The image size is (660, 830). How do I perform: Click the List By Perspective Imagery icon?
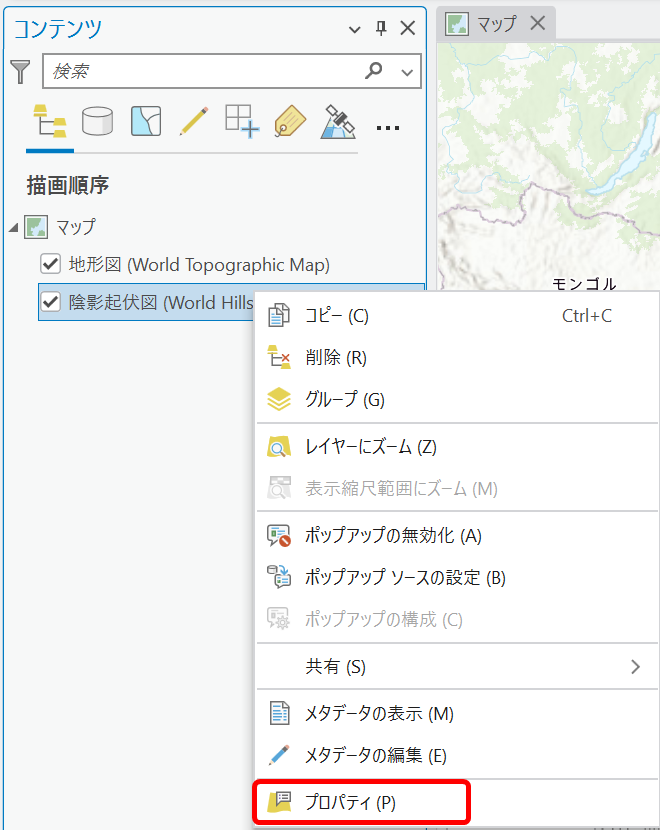pos(338,122)
